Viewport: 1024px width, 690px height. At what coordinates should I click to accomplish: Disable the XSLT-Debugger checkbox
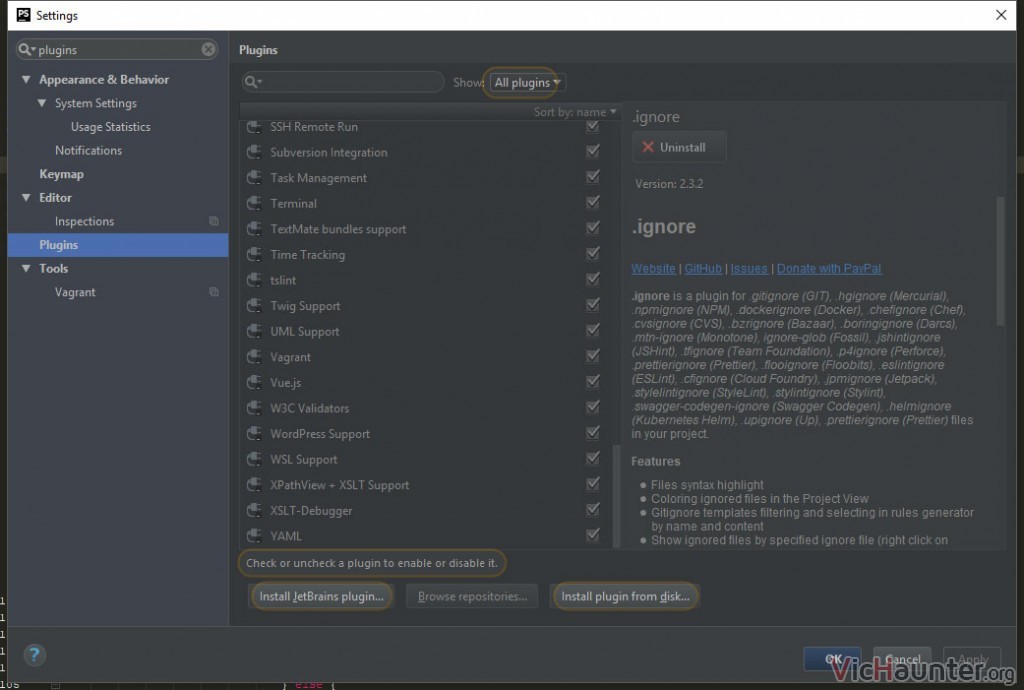tap(593, 509)
